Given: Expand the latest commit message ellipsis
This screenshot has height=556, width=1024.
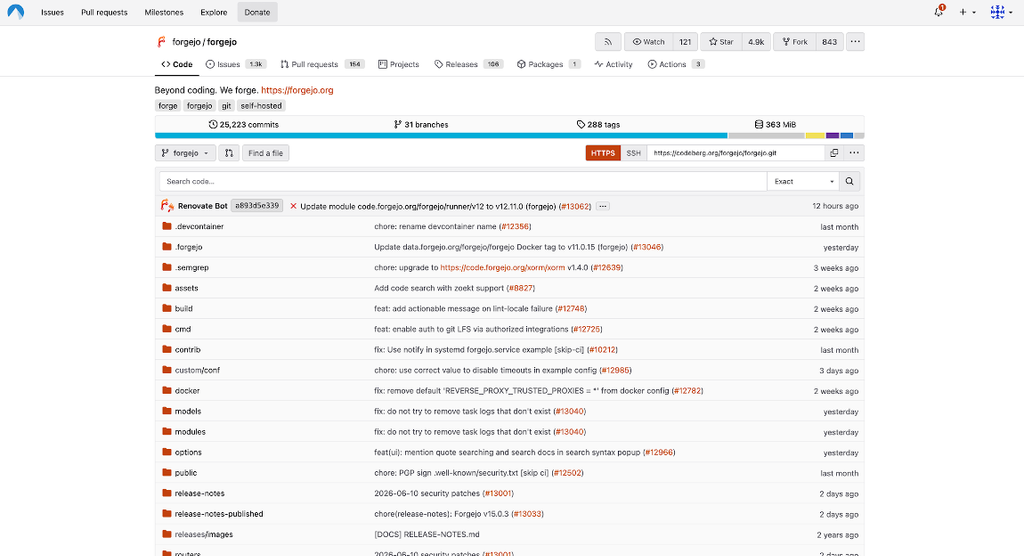Looking at the screenshot, I should pyautogui.click(x=603, y=206).
